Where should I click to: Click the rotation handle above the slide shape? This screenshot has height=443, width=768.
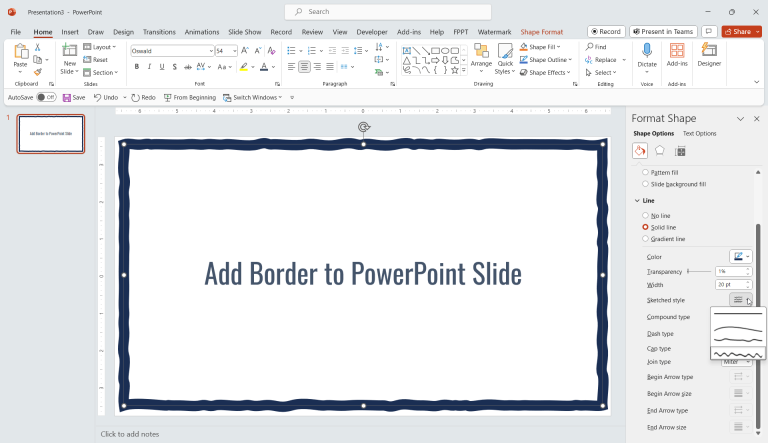364,127
